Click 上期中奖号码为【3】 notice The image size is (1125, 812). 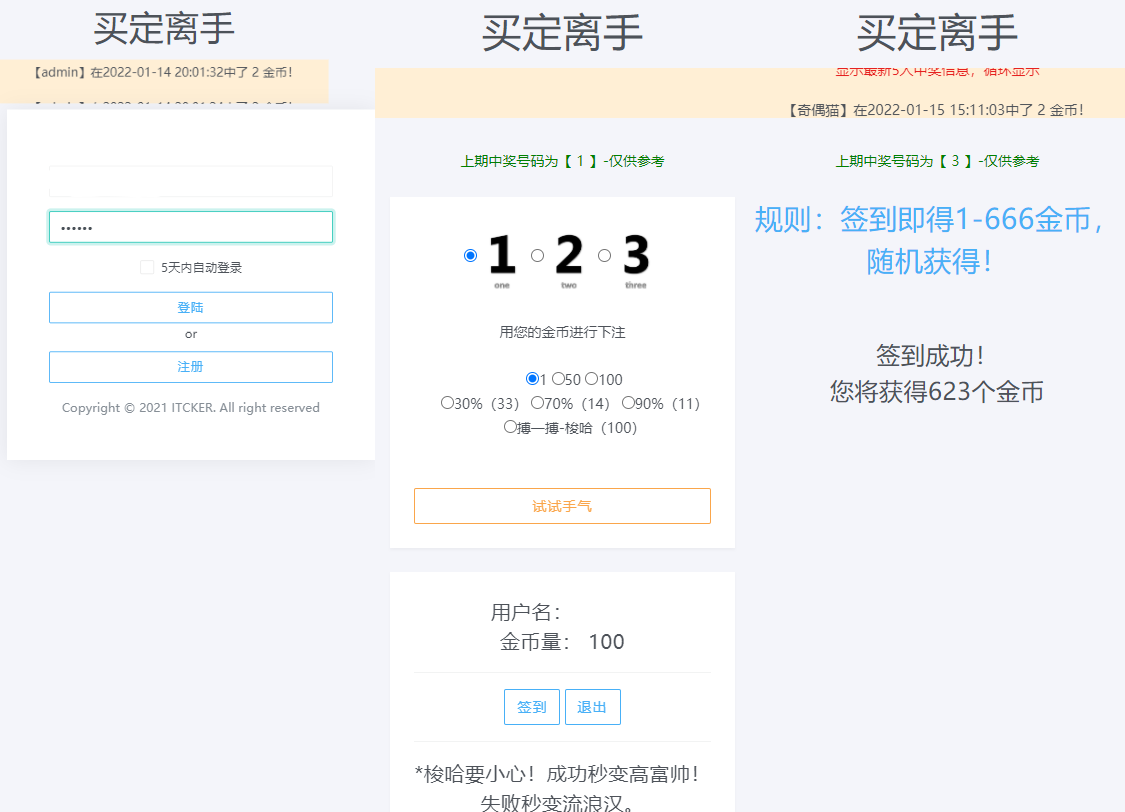click(937, 161)
